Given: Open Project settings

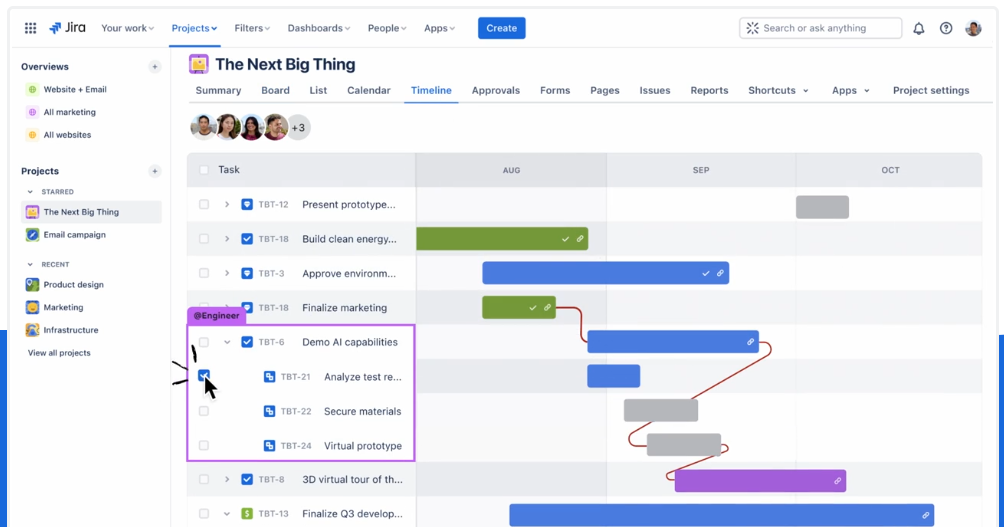Looking at the screenshot, I should tap(931, 90).
